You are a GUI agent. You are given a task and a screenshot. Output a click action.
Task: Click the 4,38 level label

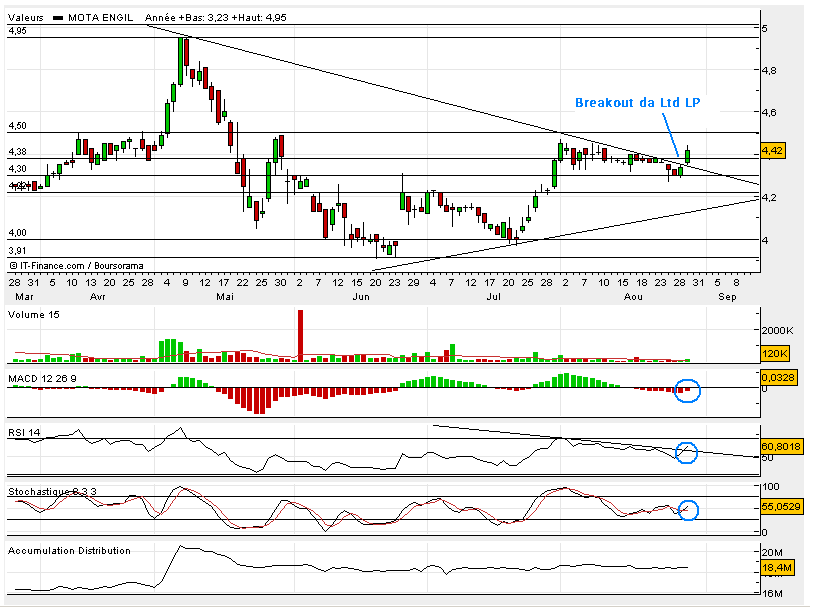17,152
